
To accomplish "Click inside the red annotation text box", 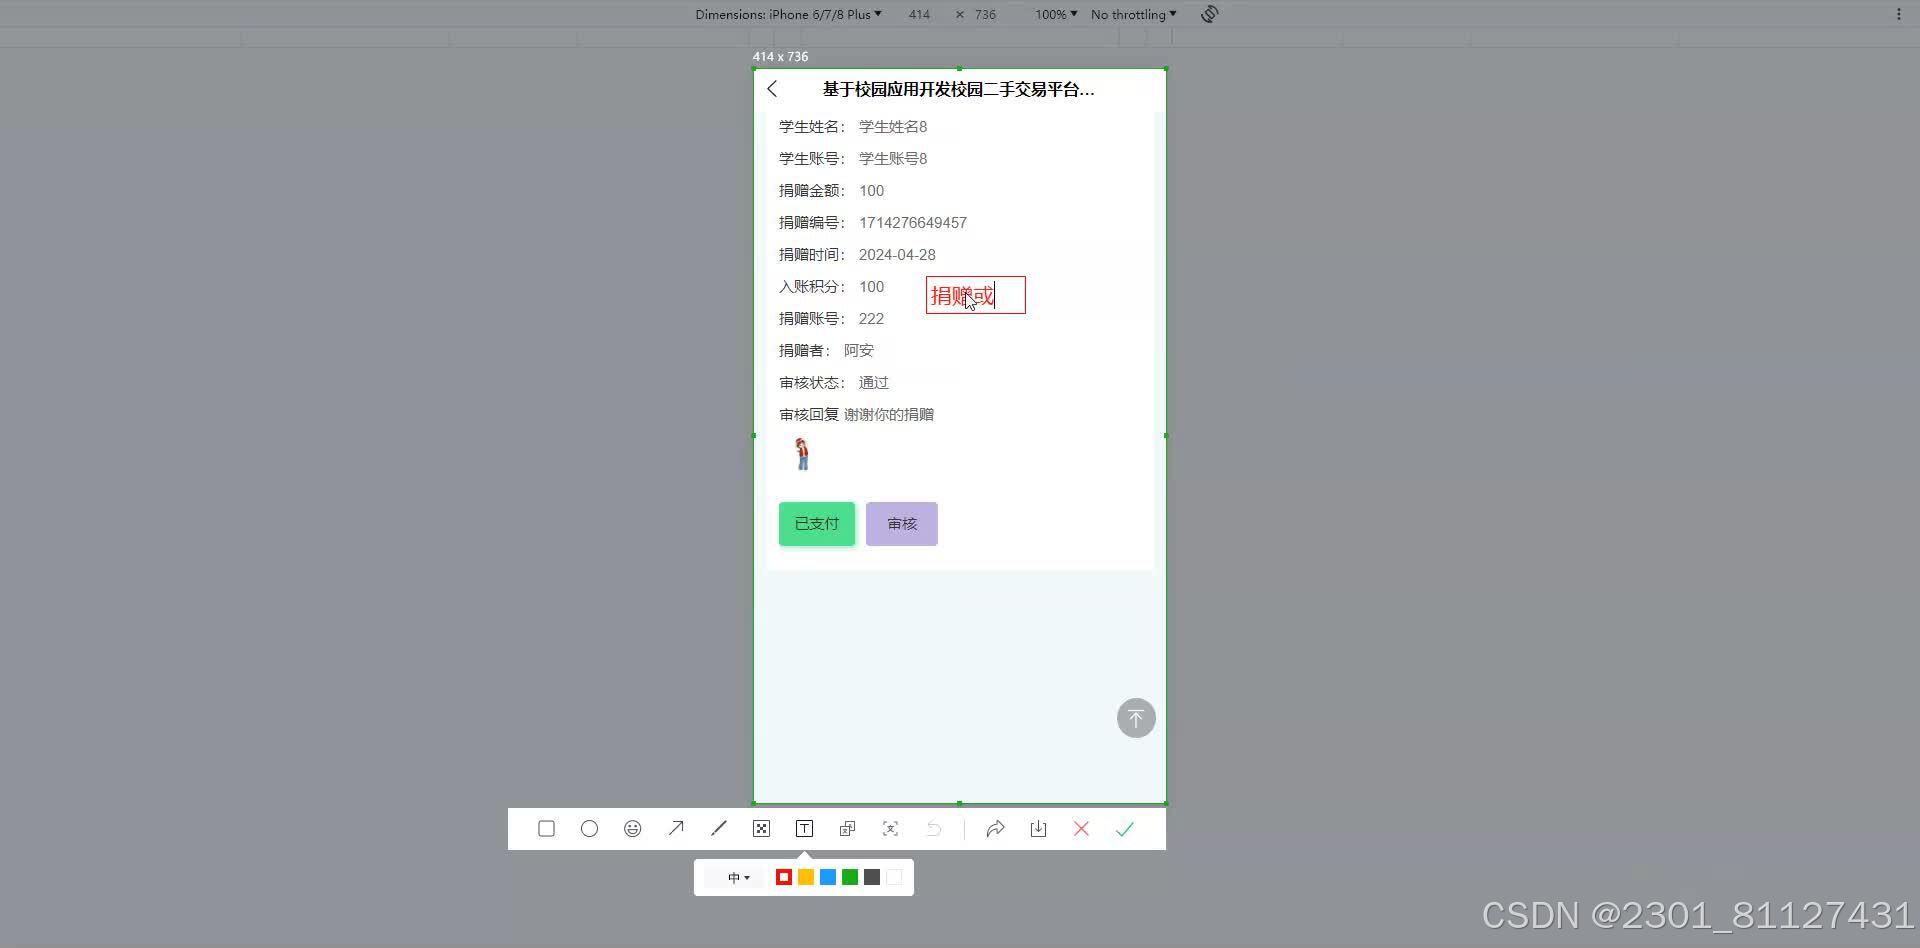I will 976,295.
